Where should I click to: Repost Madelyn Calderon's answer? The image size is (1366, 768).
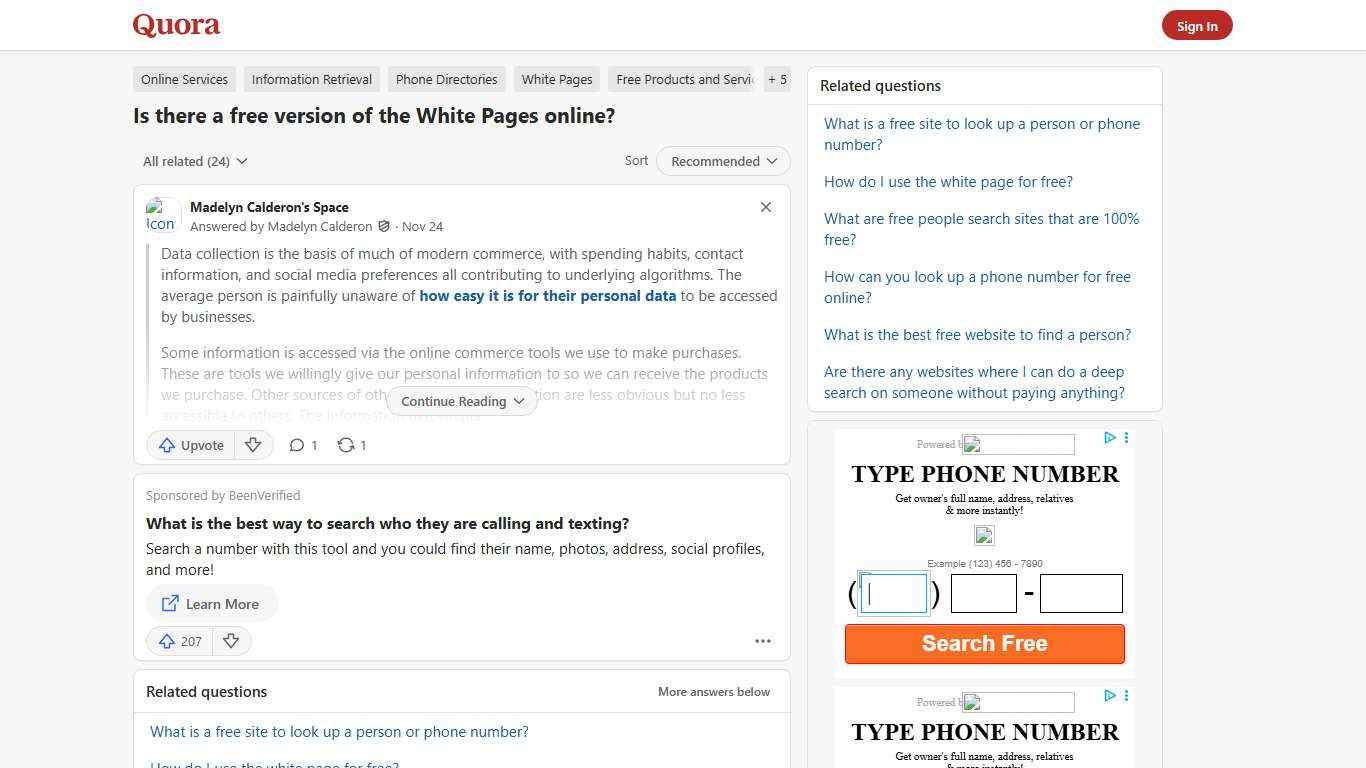pyautogui.click(x=351, y=445)
